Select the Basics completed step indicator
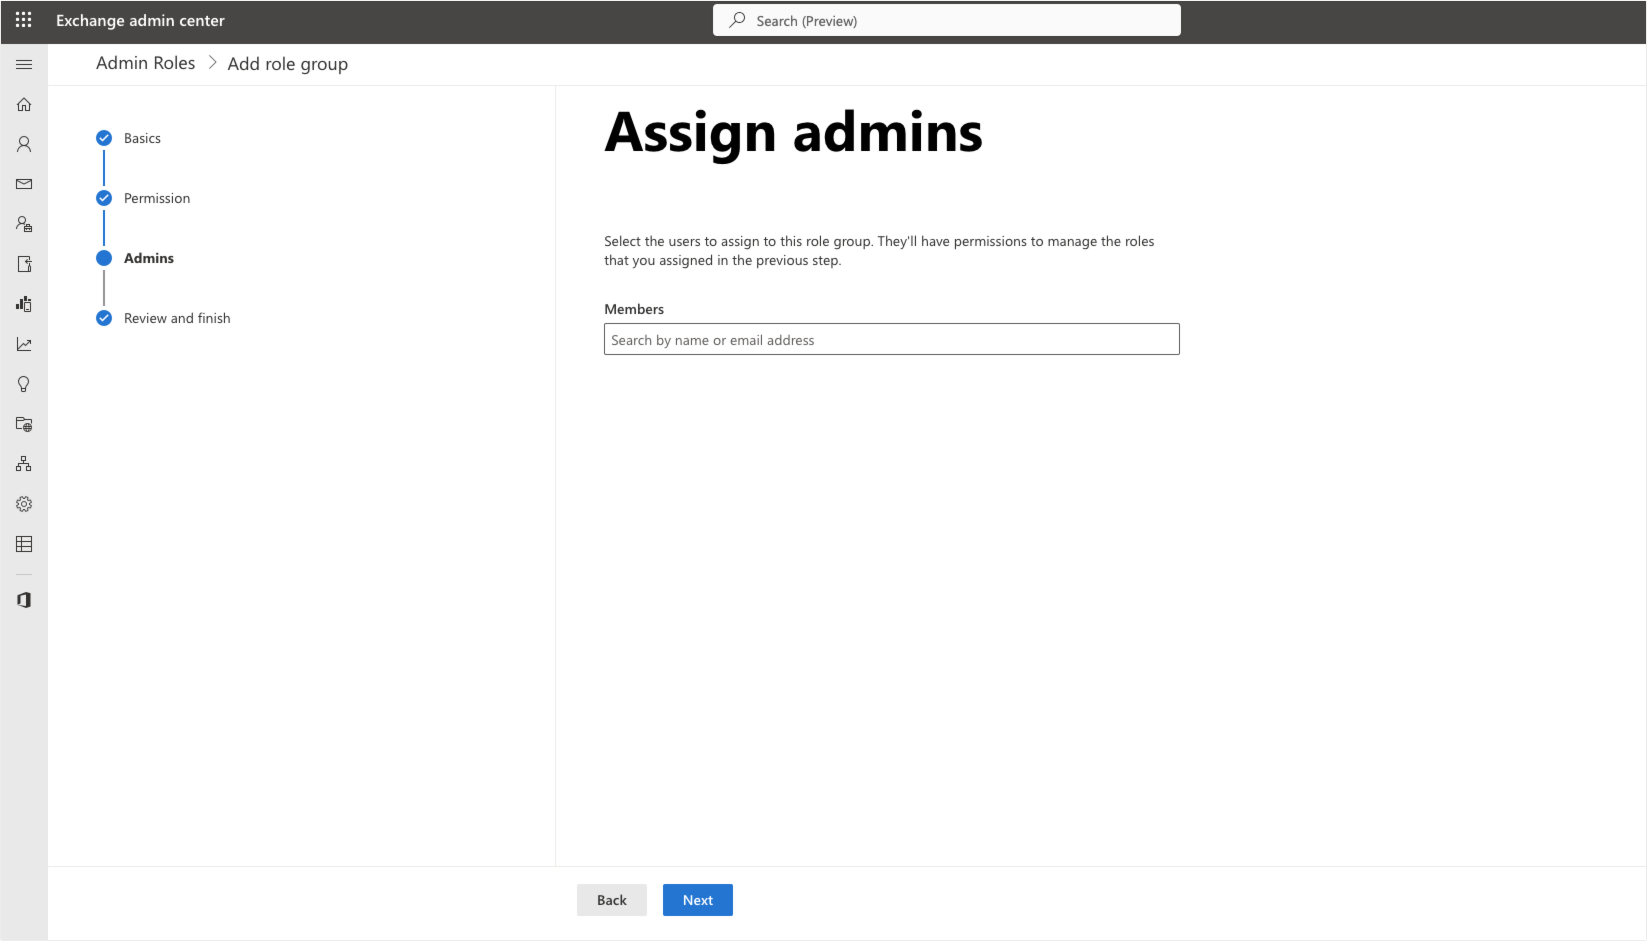 tap(104, 138)
